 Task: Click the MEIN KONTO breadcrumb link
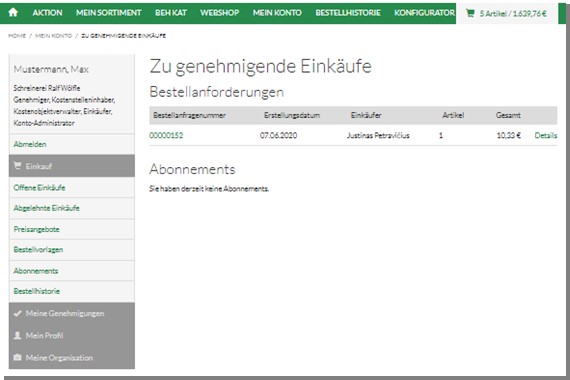53,36
